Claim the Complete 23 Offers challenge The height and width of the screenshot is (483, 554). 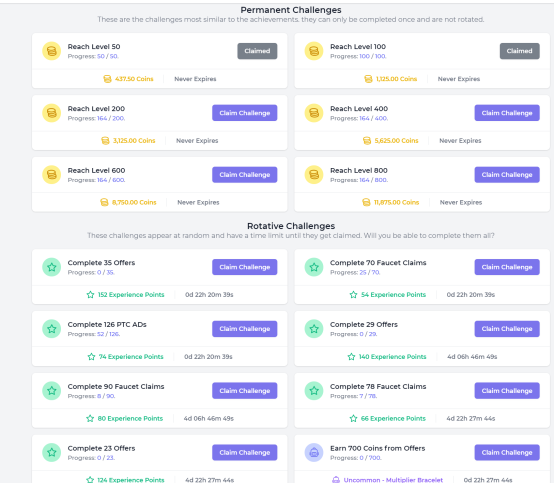[244, 453]
